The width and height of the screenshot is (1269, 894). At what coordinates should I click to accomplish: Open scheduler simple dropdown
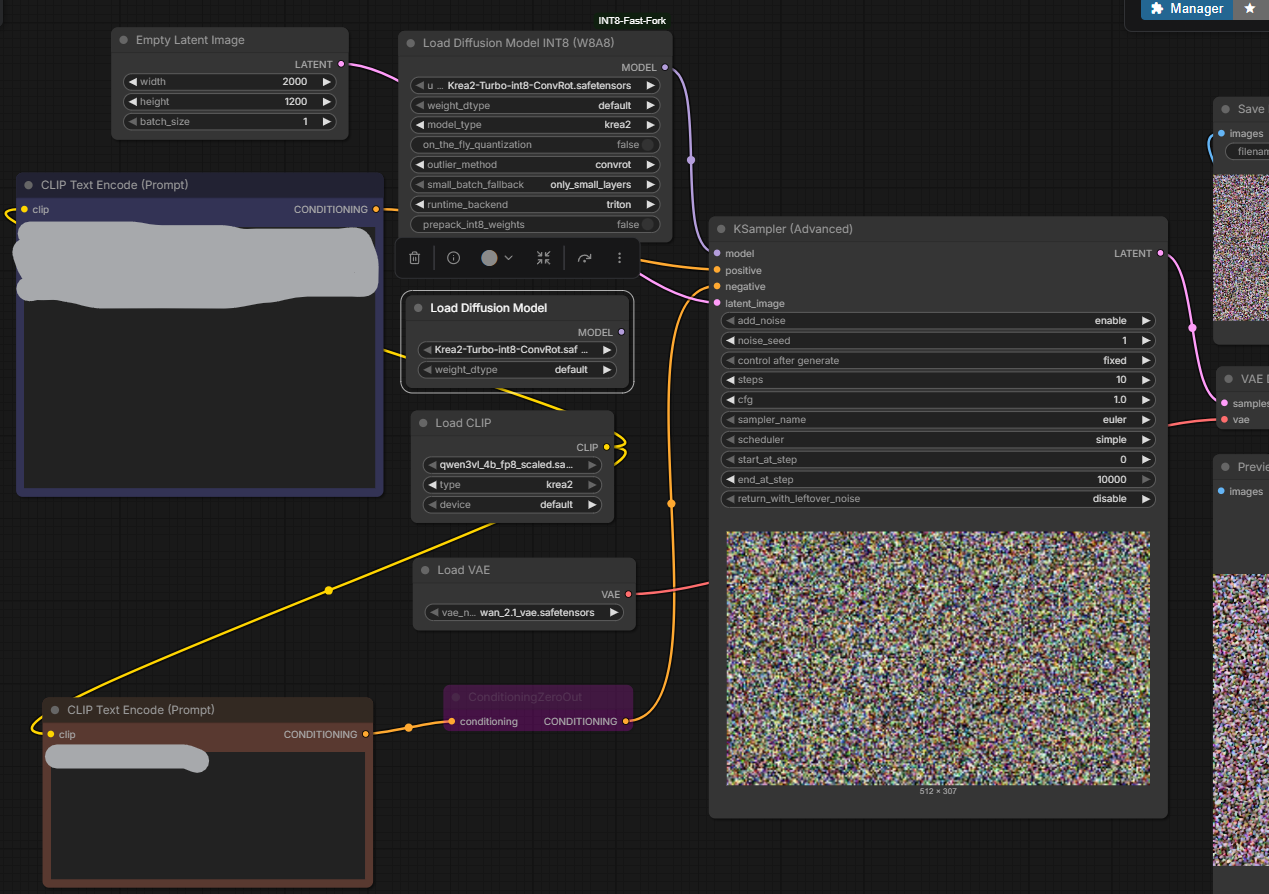[938, 440]
